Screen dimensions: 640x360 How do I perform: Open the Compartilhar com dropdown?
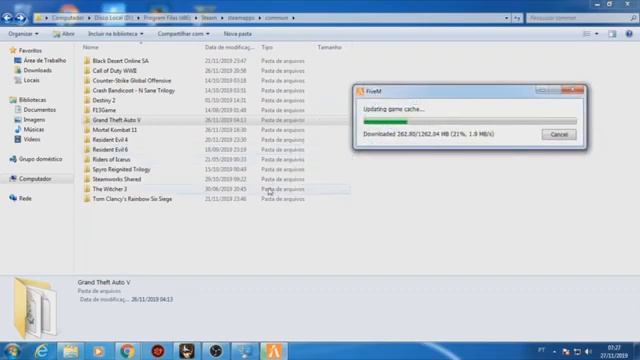coord(183,34)
